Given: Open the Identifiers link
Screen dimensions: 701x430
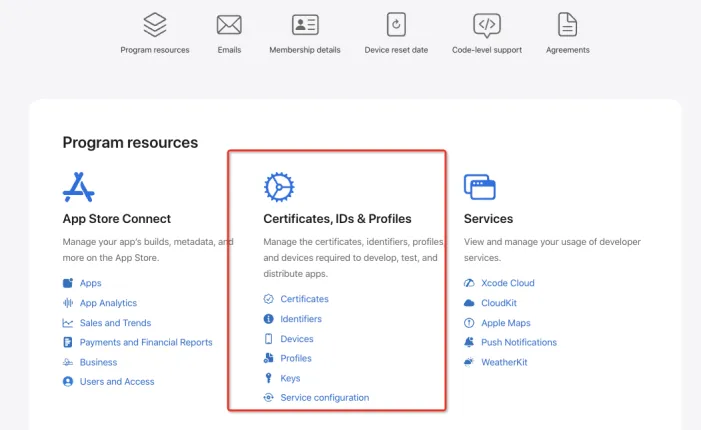Looking at the screenshot, I should coord(301,319).
